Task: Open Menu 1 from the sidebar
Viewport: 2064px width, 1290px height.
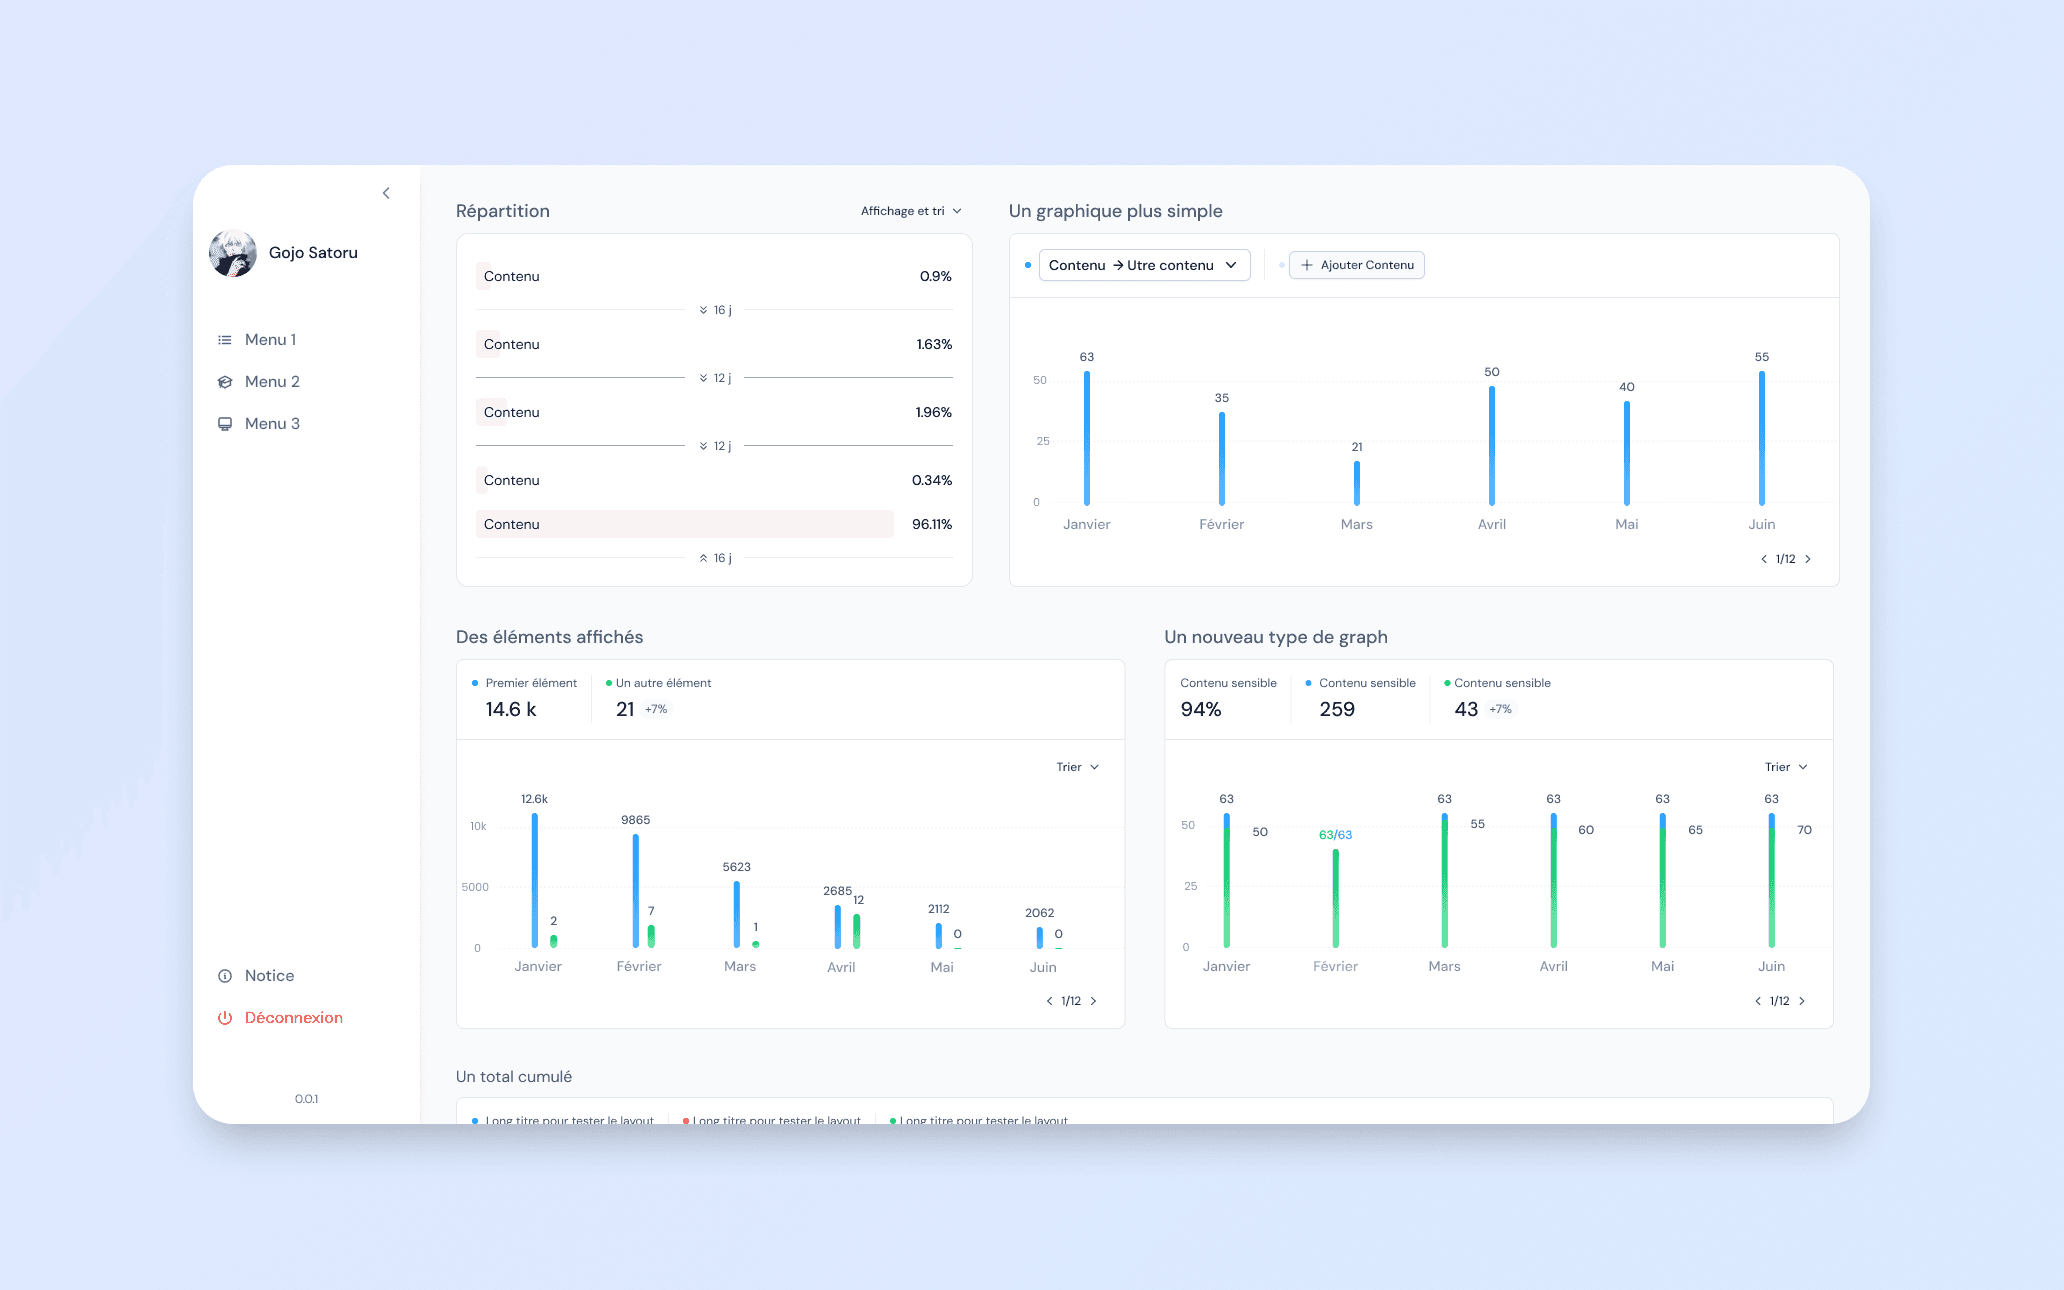Action: (x=270, y=340)
